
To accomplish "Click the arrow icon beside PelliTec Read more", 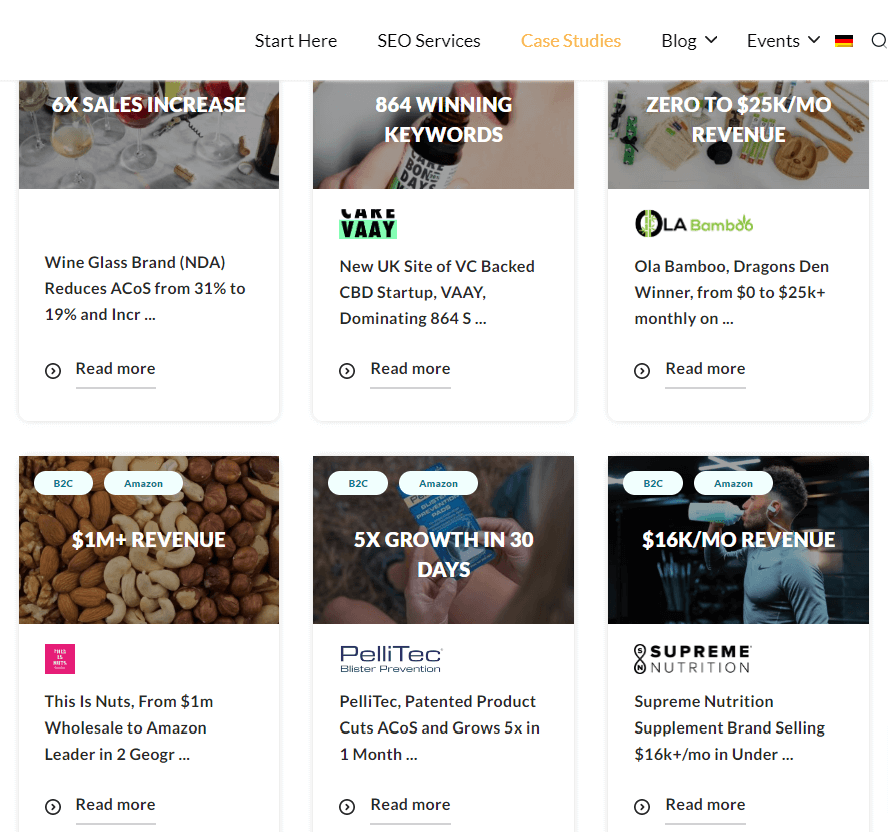I will click(347, 807).
